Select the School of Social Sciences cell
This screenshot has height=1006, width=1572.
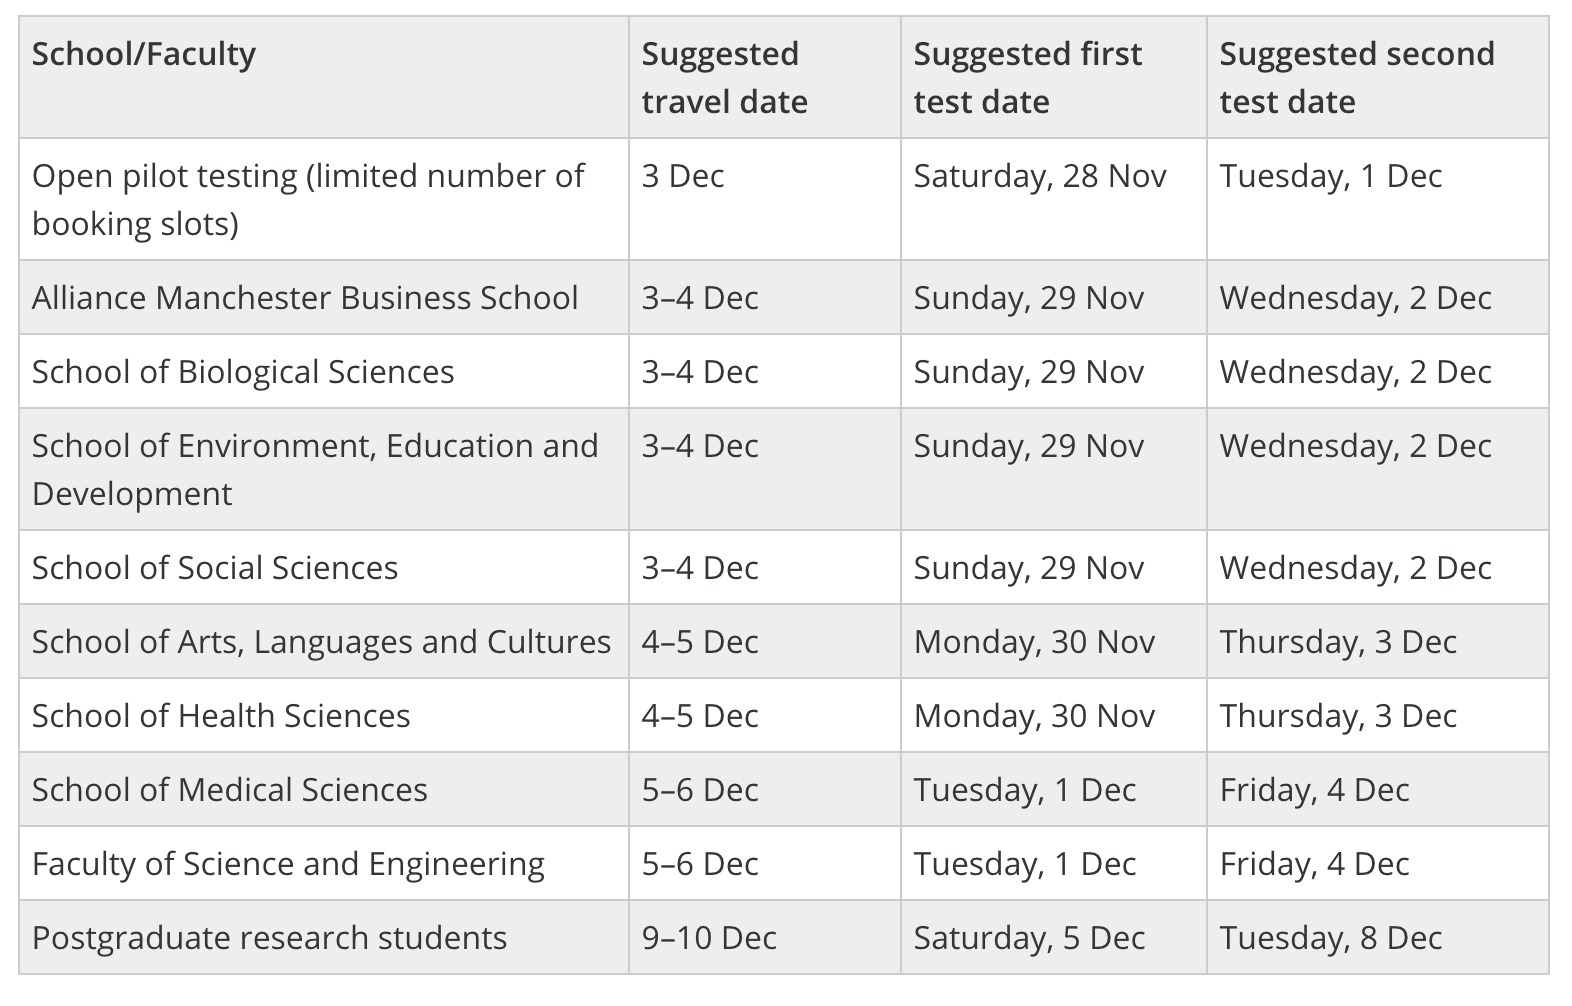click(x=215, y=568)
